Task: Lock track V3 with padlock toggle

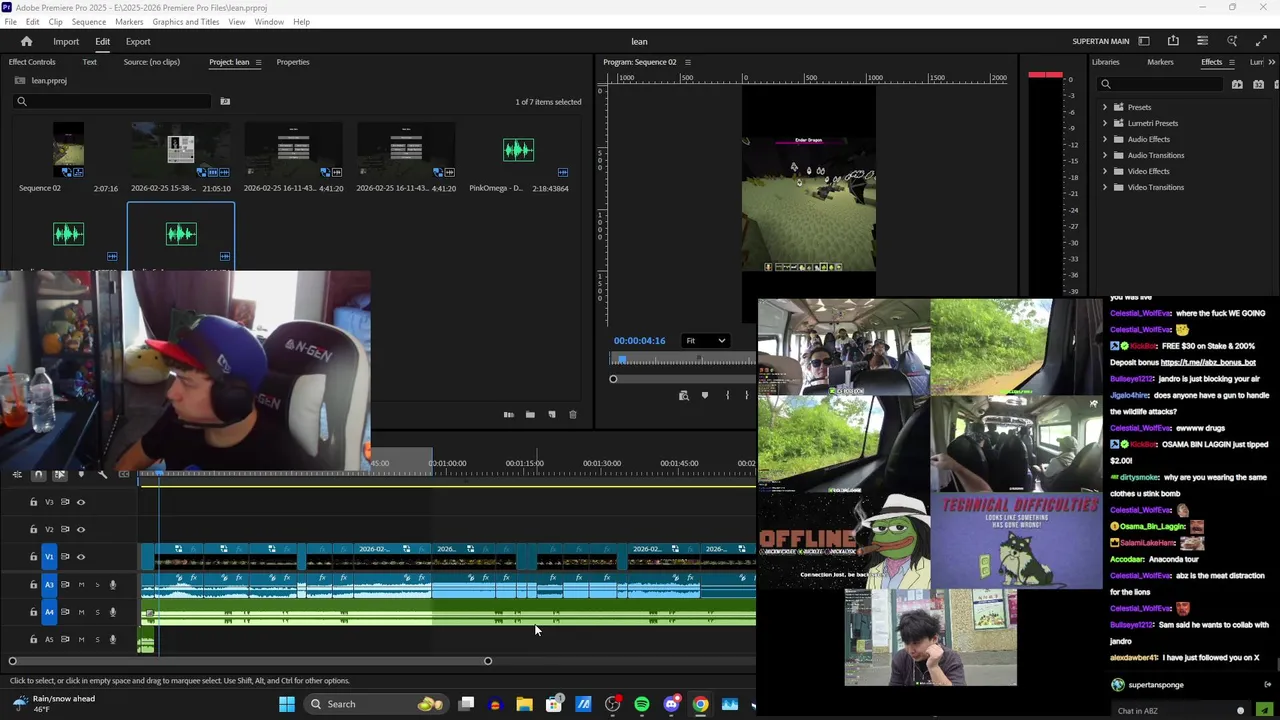Action: coord(33,502)
